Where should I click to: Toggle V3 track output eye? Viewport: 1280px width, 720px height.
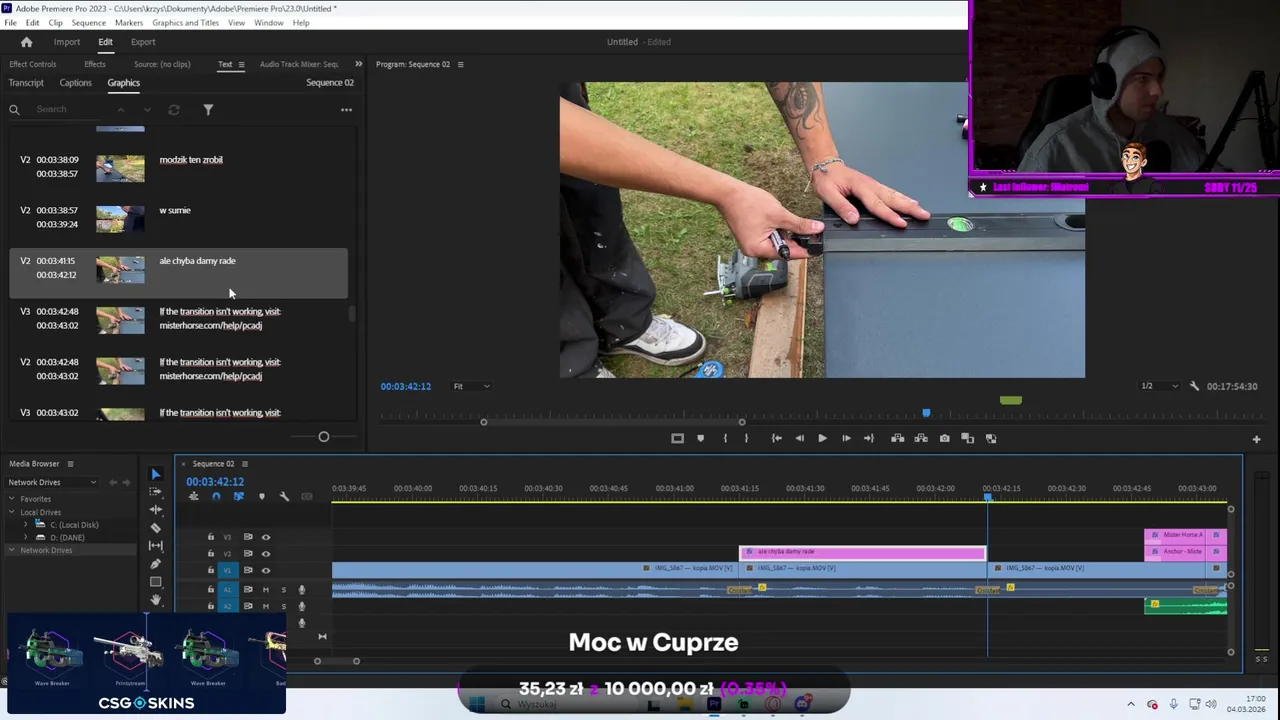(266, 537)
